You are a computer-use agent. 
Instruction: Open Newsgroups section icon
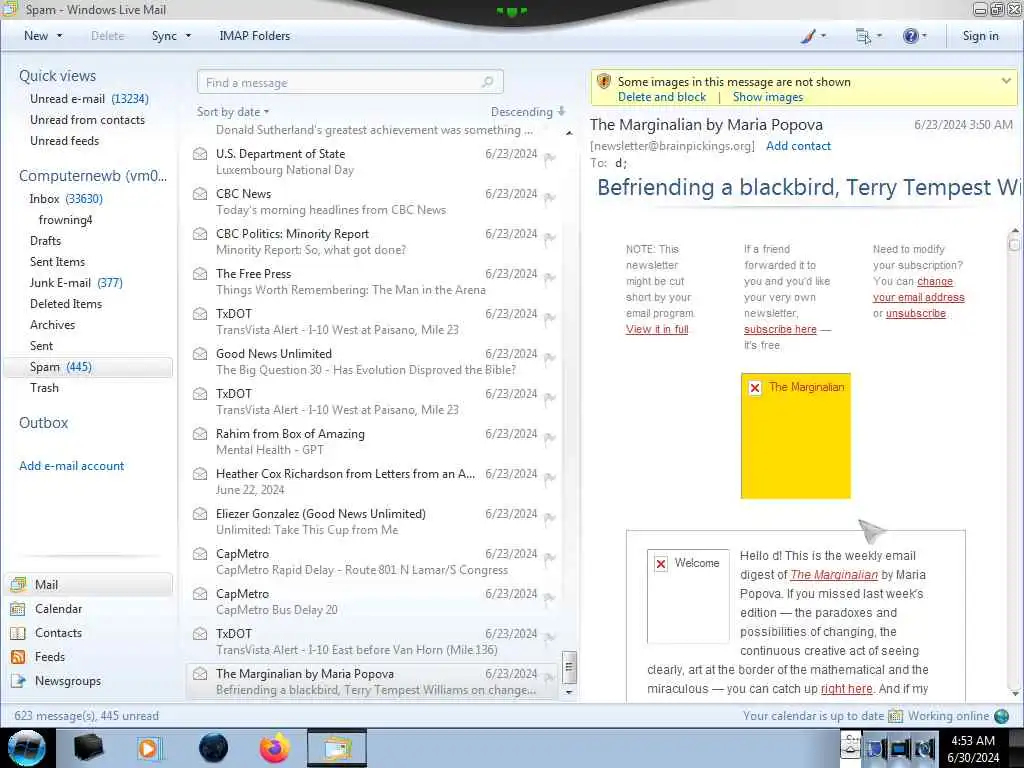[18, 681]
